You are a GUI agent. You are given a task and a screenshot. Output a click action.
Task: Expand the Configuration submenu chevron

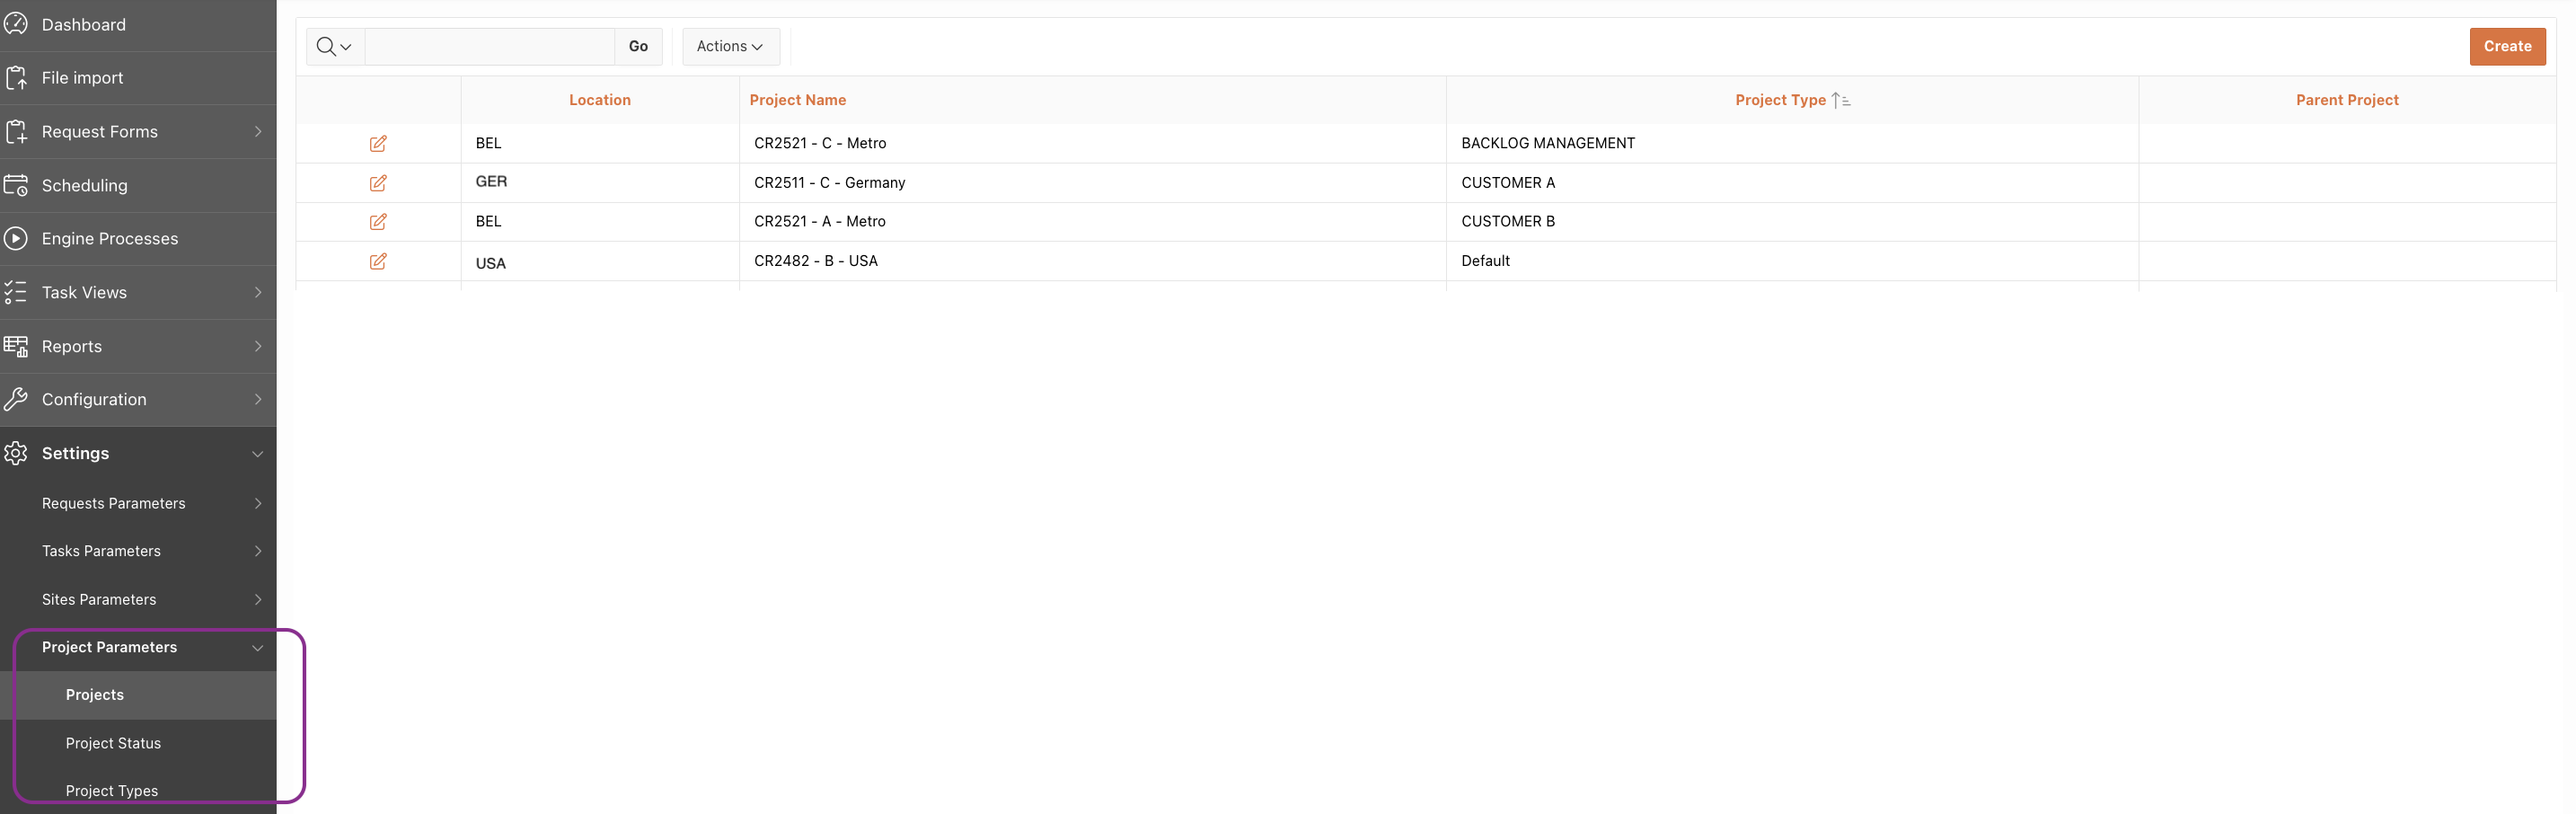[258, 399]
